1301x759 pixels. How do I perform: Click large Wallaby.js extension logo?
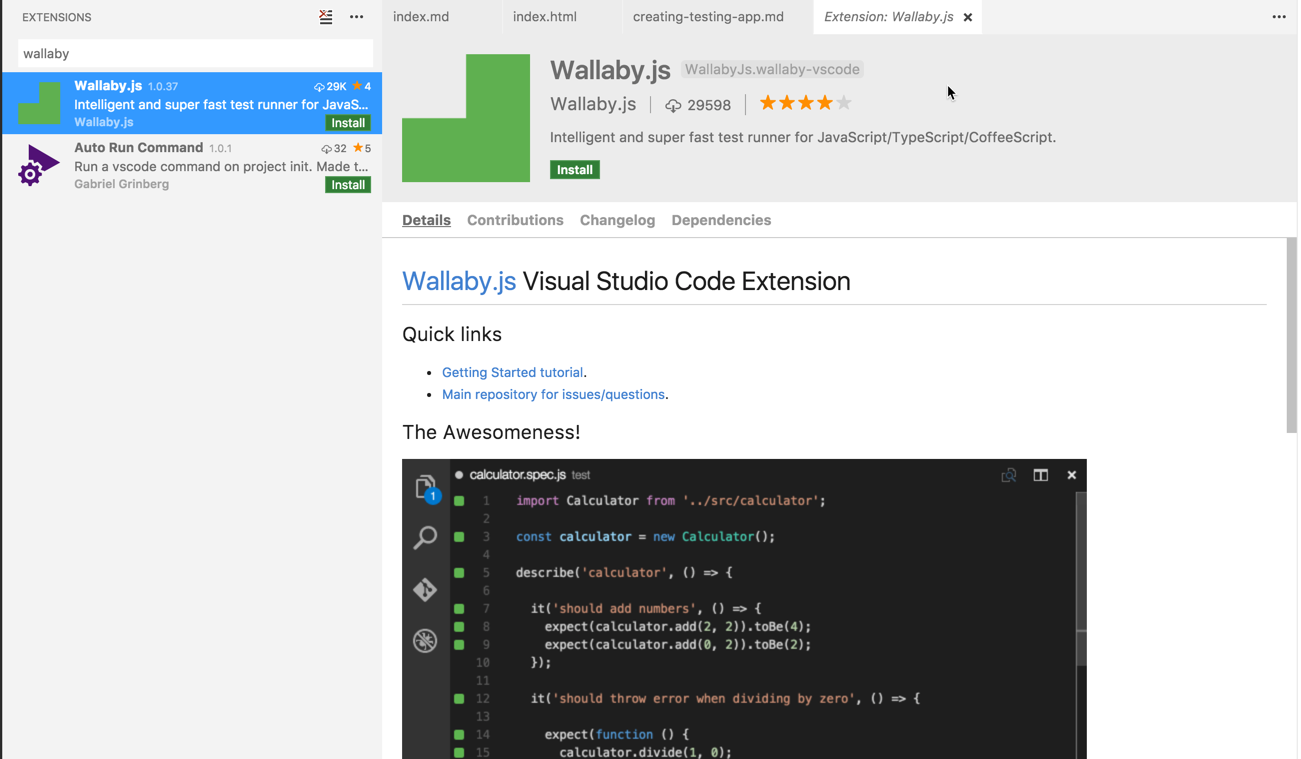[466, 118]
